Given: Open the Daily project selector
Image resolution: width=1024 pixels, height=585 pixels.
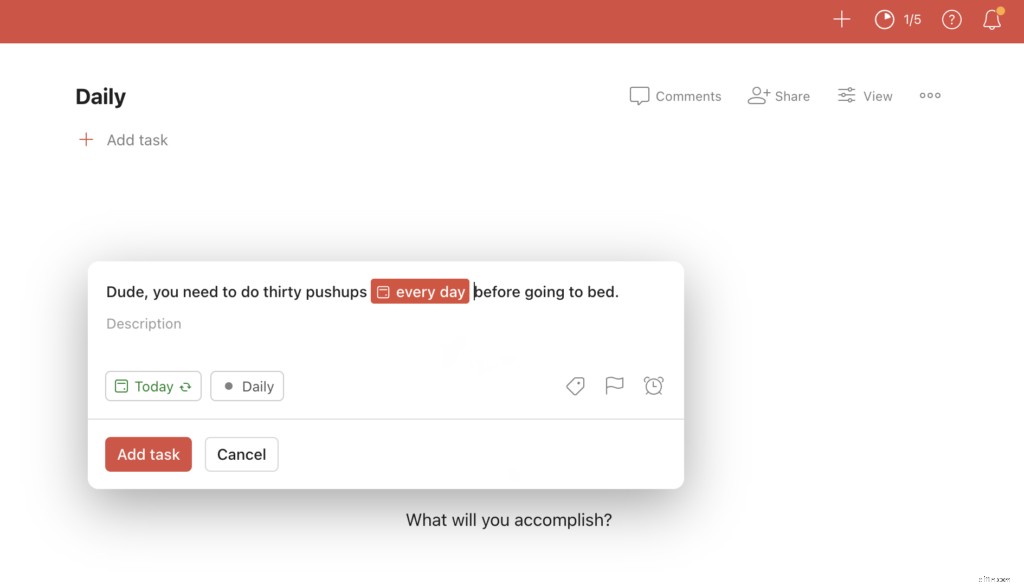Looking at the screenshot, I should coord(247,386).
